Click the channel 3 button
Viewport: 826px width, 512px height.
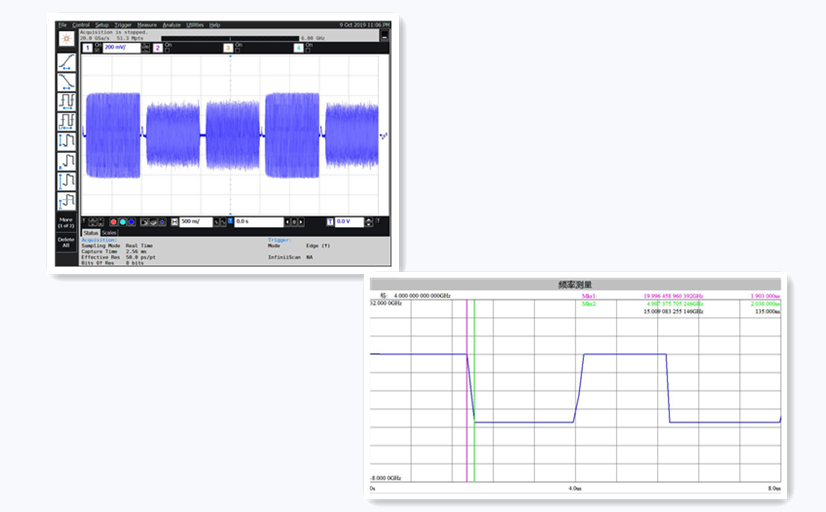coord(227,47)
